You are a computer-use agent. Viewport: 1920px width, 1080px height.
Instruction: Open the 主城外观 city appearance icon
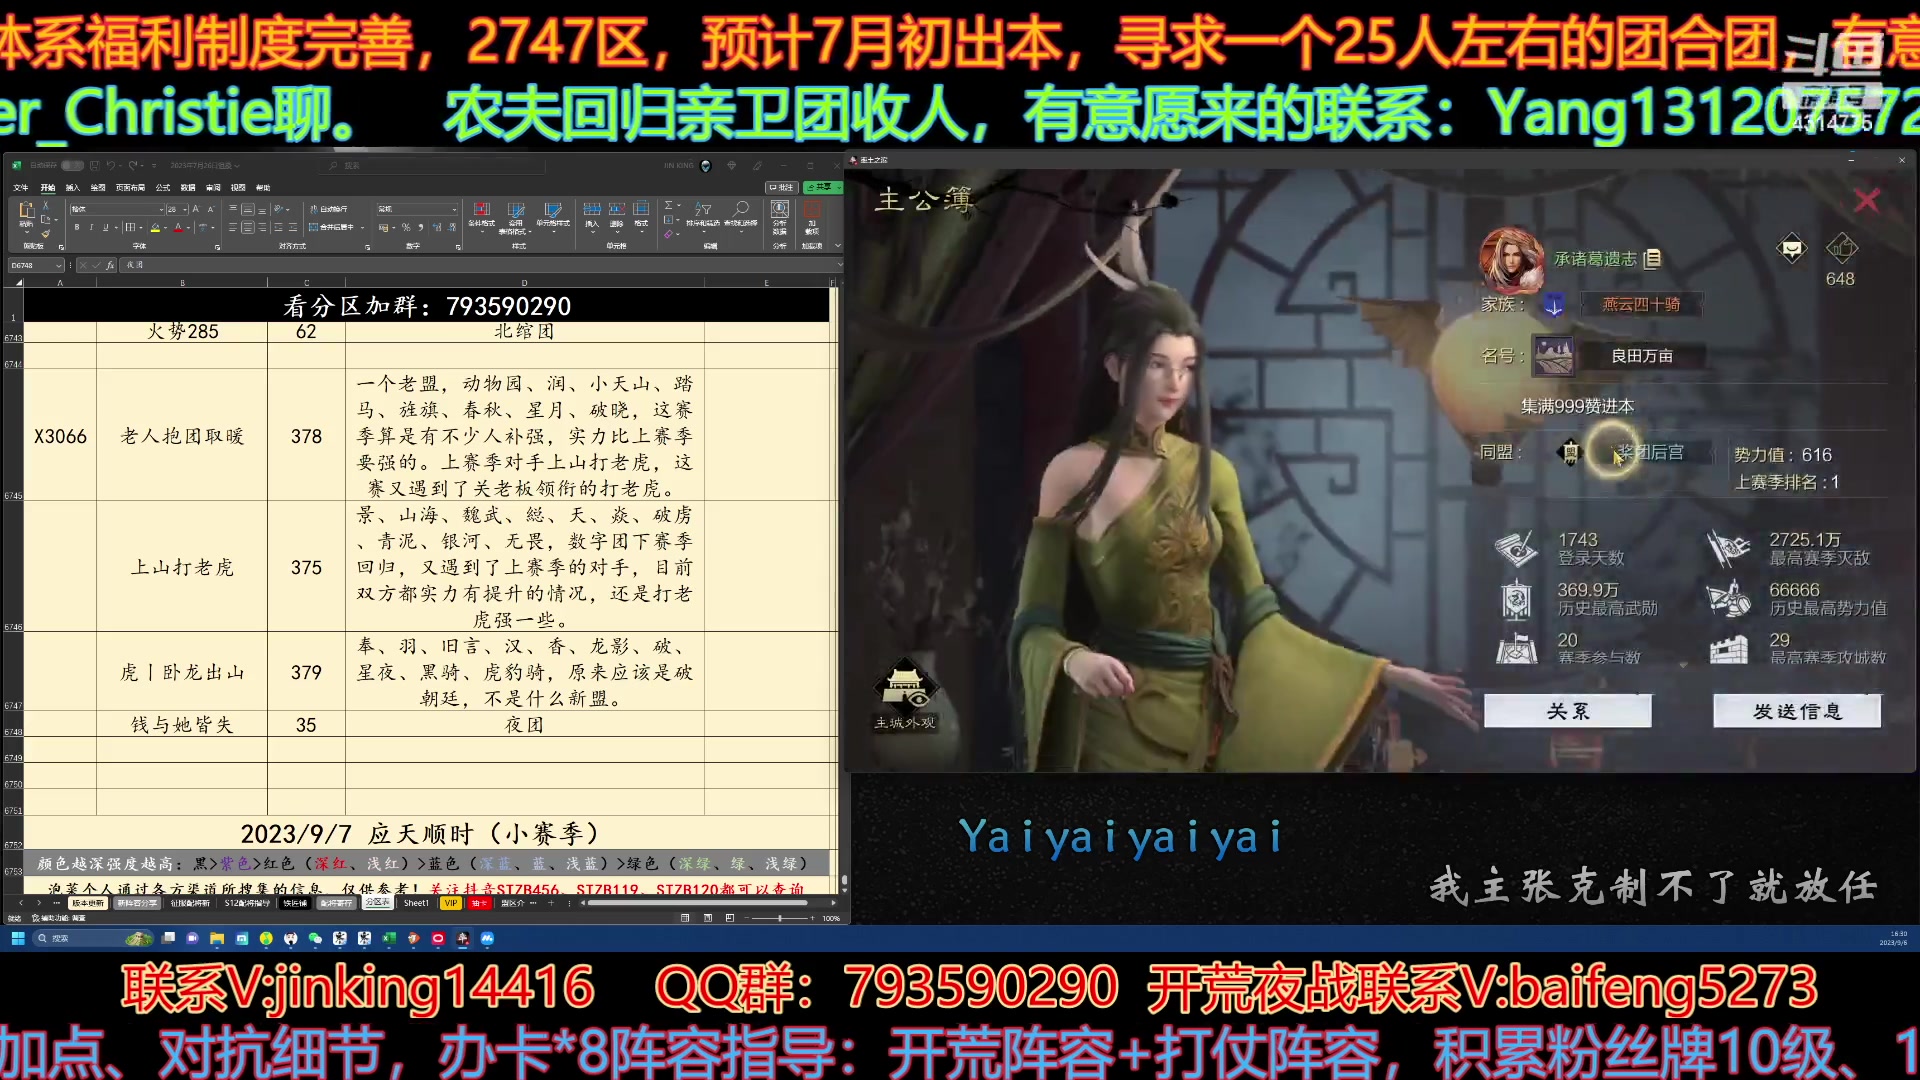(x=904, y=693)
